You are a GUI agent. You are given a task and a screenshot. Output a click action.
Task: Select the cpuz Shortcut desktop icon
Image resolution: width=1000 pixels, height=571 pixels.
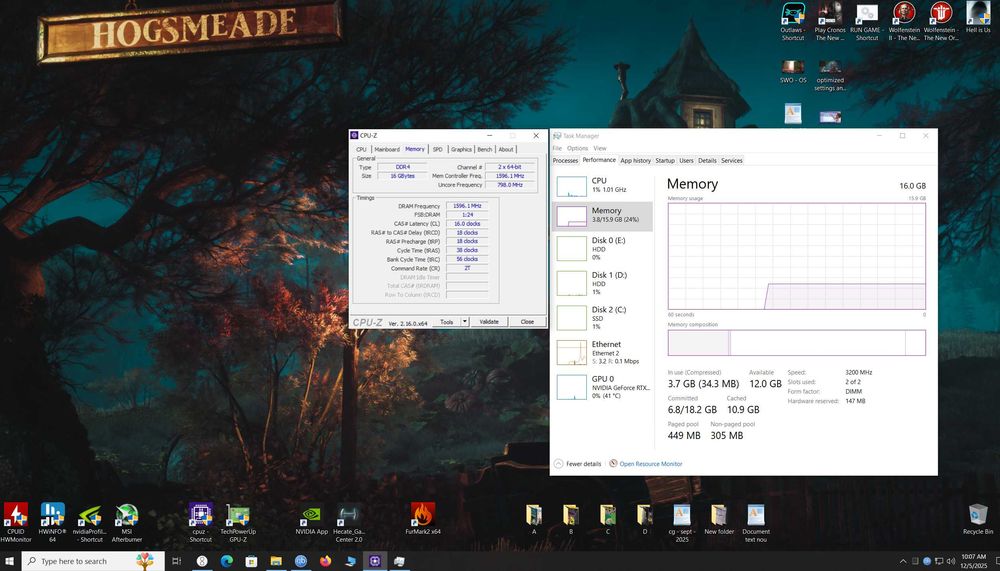click(200, 522)
